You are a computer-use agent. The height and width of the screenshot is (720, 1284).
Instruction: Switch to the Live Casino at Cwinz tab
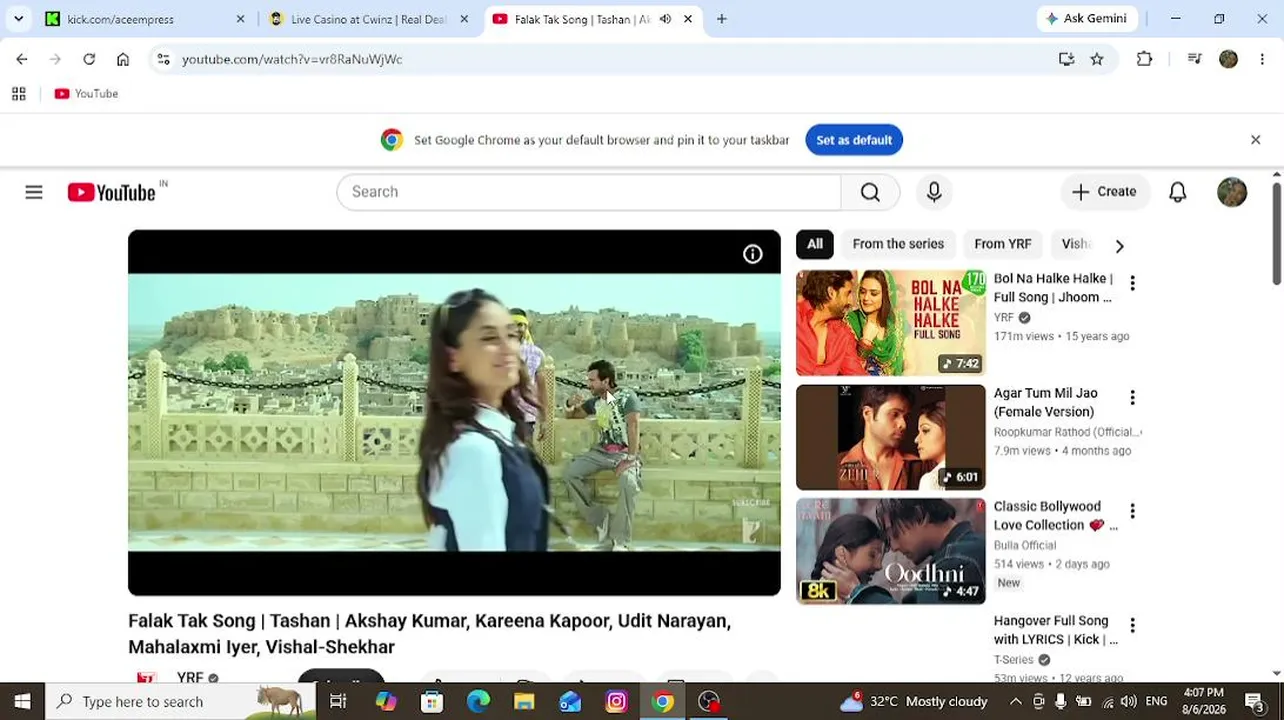pos(368,19)
